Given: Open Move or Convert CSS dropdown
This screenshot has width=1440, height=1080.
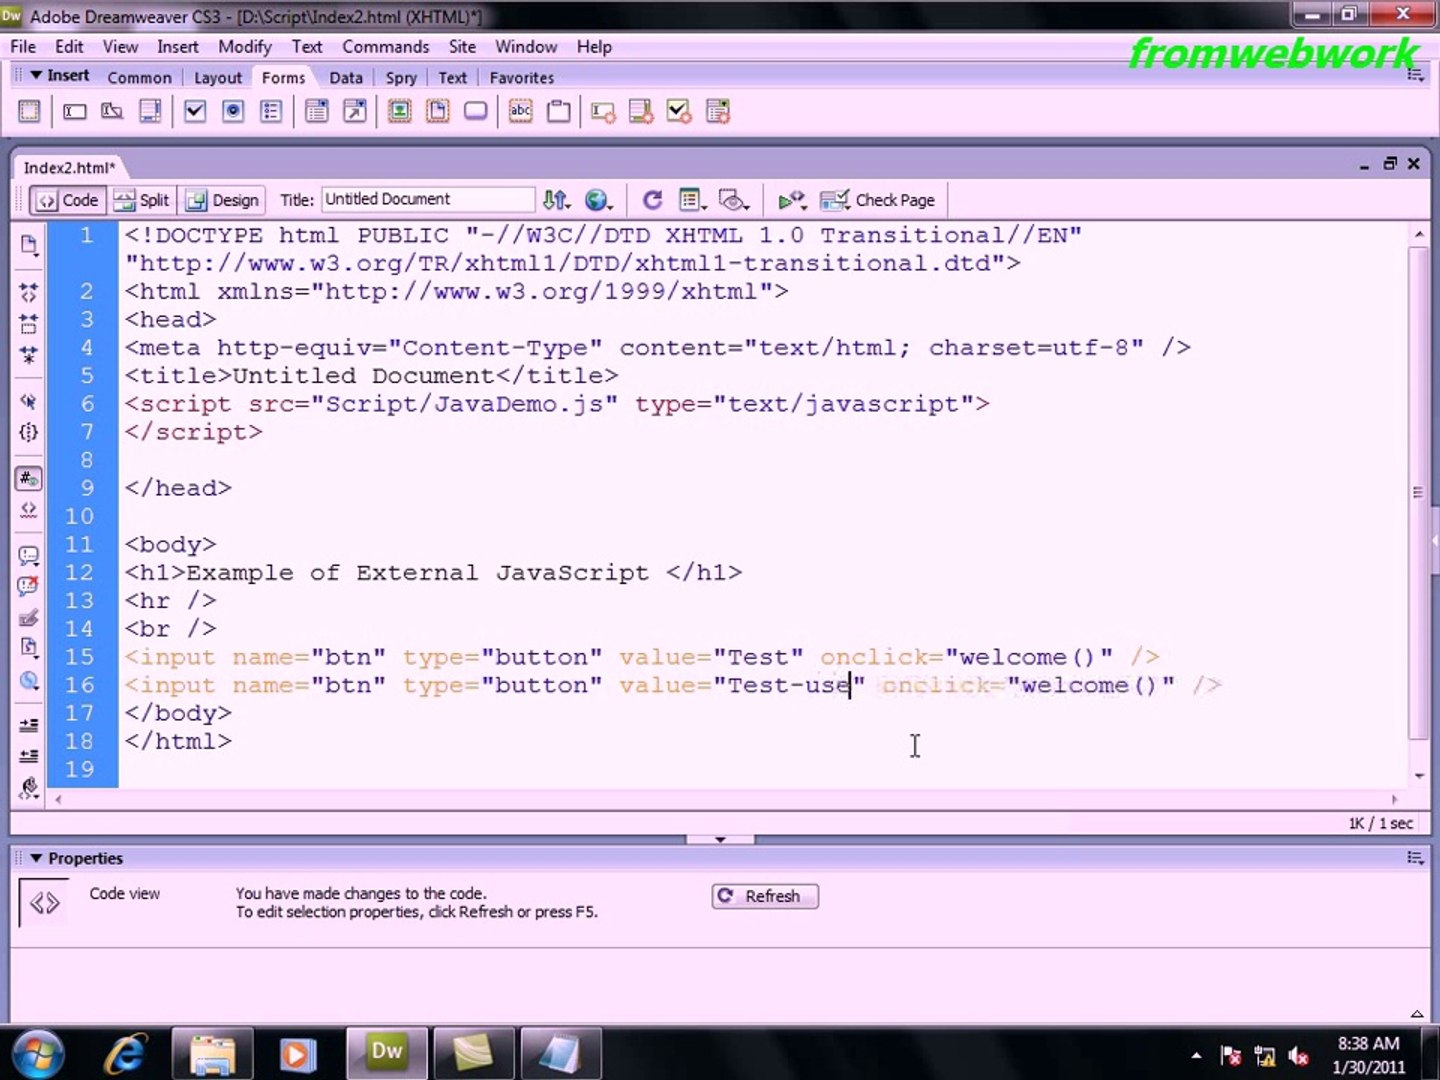Looking at the screenshot, I should pos(29,680).
